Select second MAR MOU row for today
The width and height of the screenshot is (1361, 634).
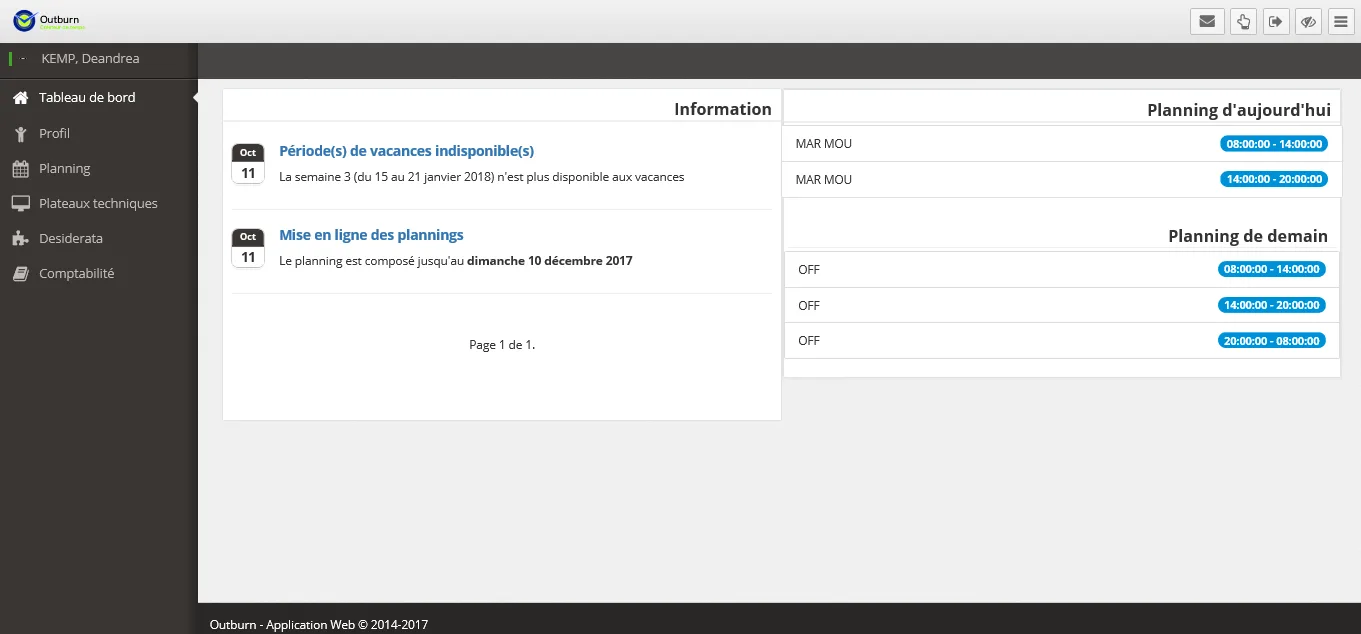(1061, 180)
